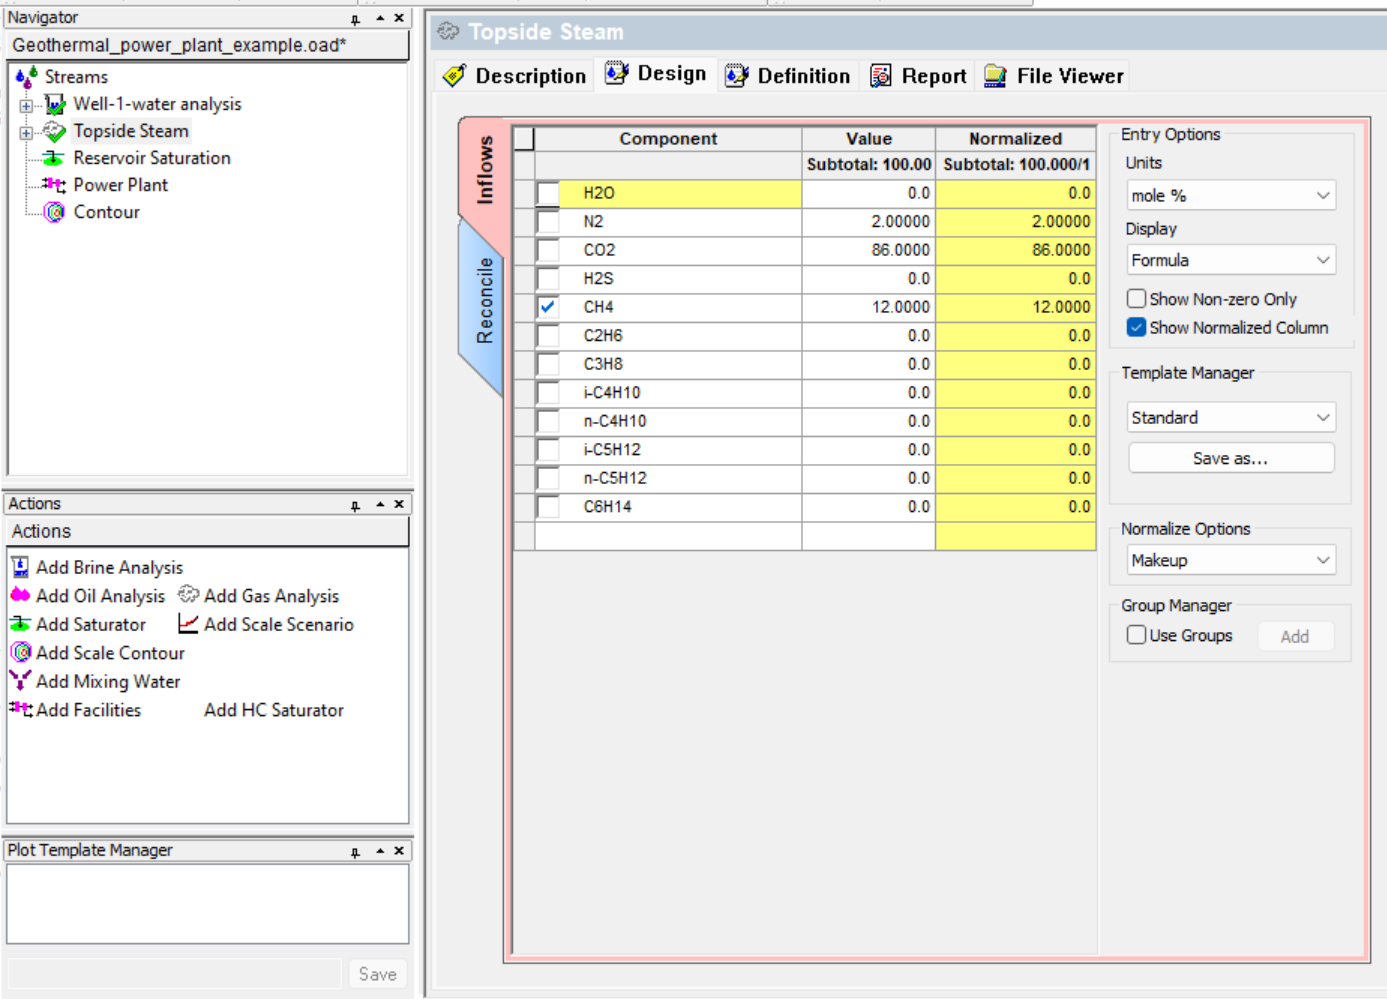Viewport: 1387px width, 999px height.
Task: Switch to the Definition tab
Action: [x=788, y=76]
